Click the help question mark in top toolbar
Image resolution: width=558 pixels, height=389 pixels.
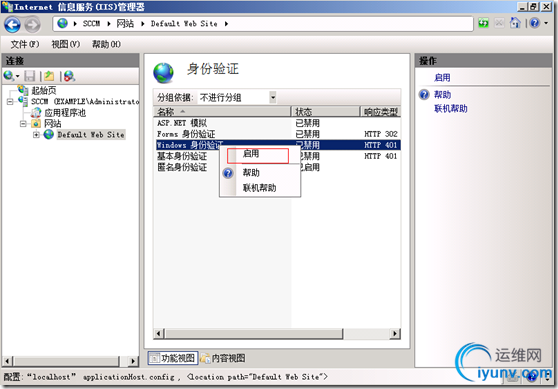(535, 23)
